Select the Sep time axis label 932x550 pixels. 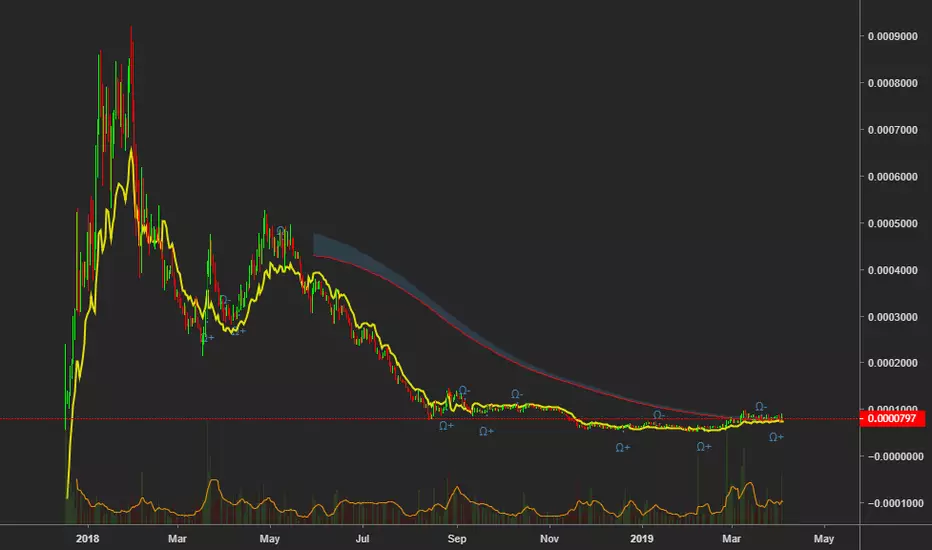pyautogui.click(x=456, y=539)
